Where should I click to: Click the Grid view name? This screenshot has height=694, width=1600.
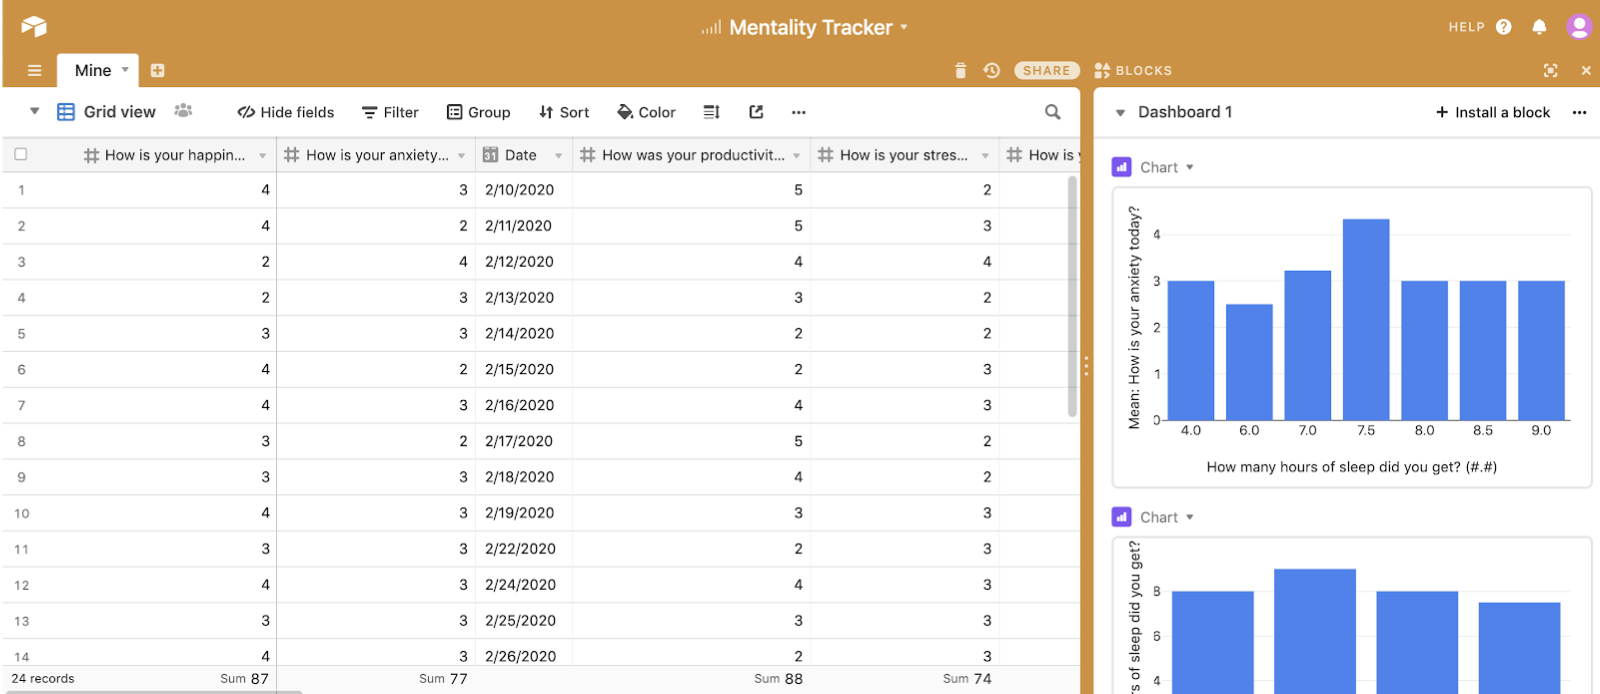pyautogui.click(x=120, y=112)
